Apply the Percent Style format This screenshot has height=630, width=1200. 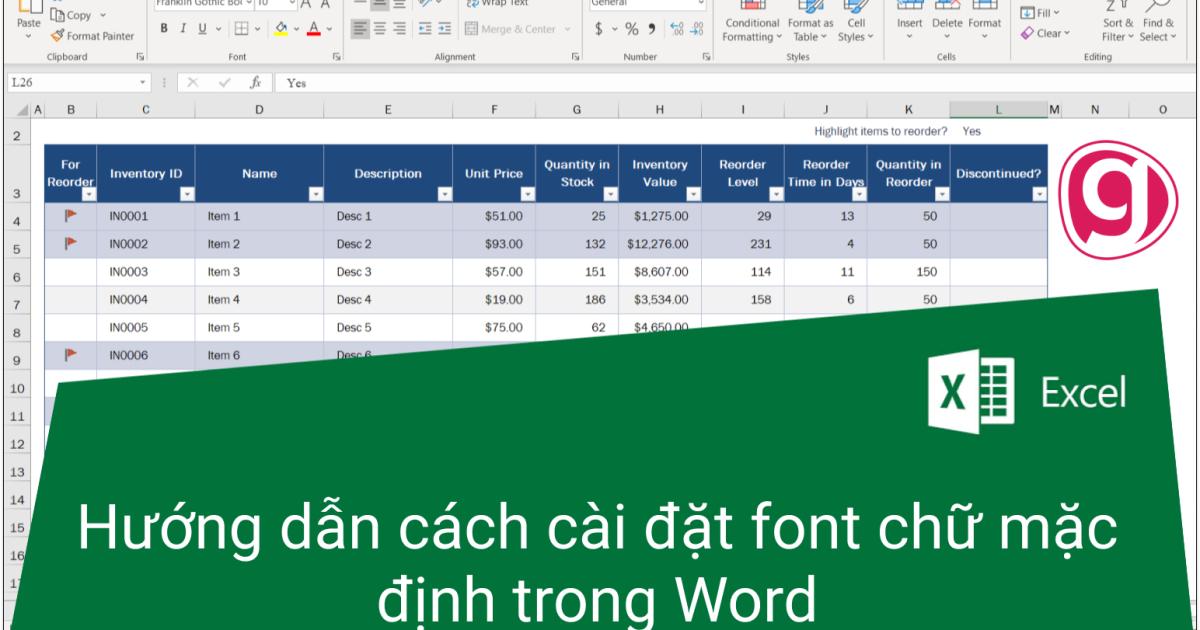[630, 29]
